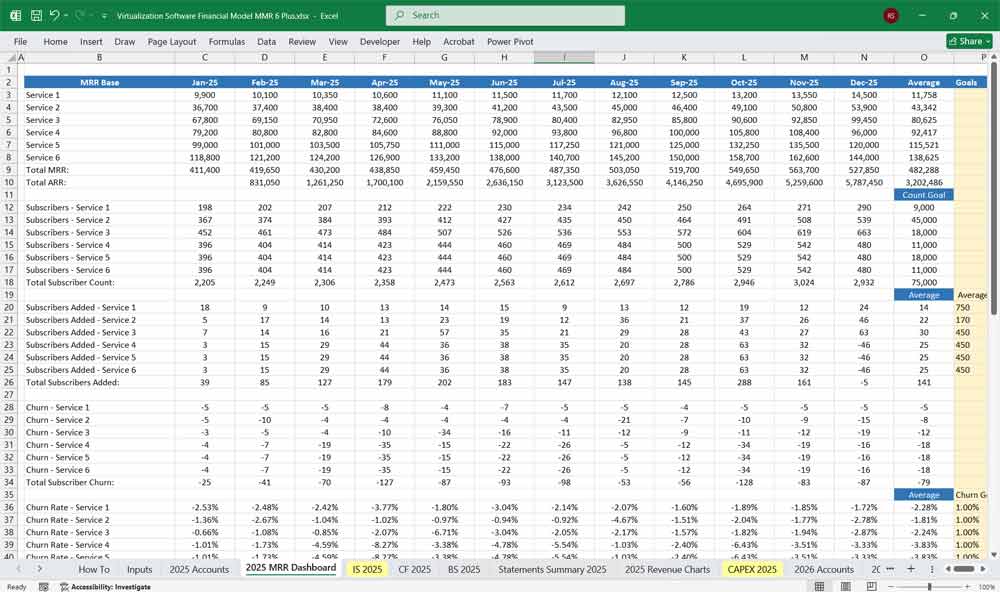The image size is (1000, 592).
Task: Open the CAPEX 2025 sheet tab
Action: tap(752, 569)
